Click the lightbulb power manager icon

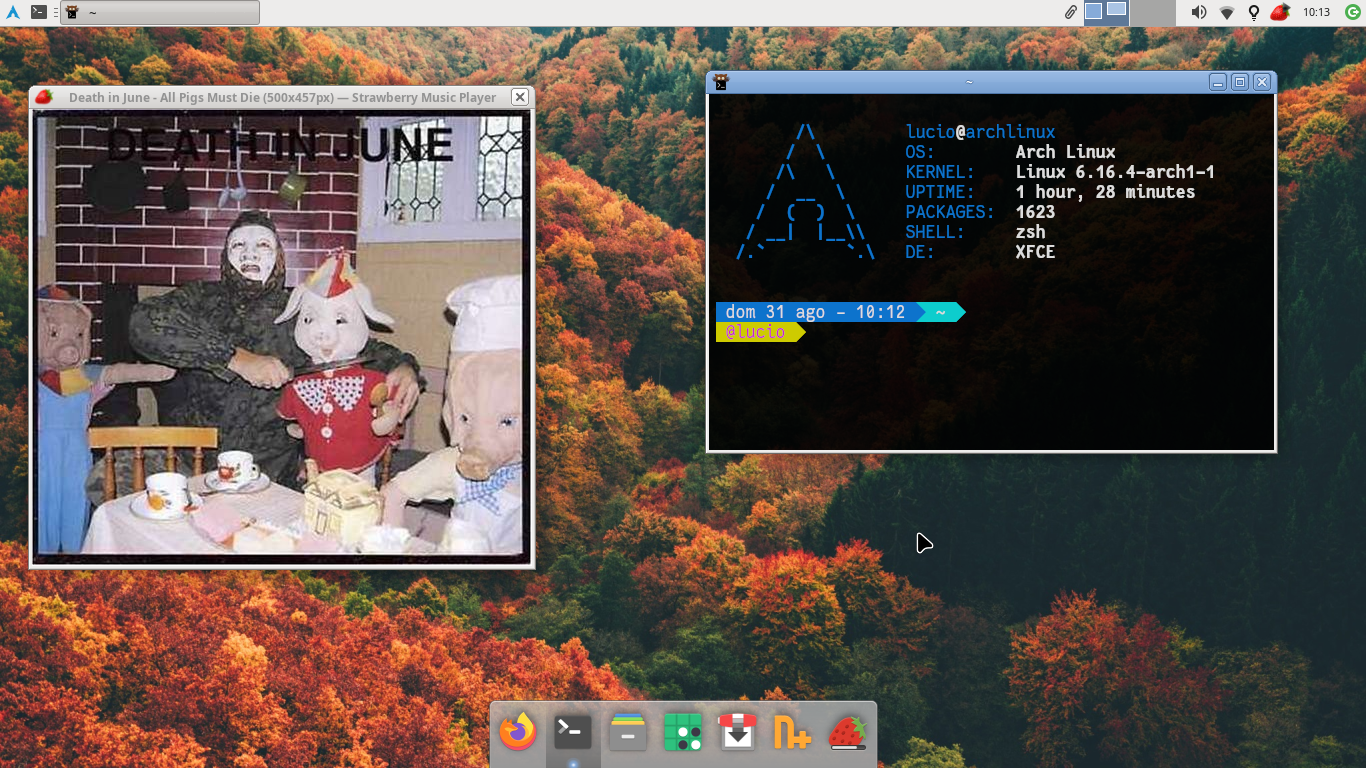click(x=1254, y=12)
